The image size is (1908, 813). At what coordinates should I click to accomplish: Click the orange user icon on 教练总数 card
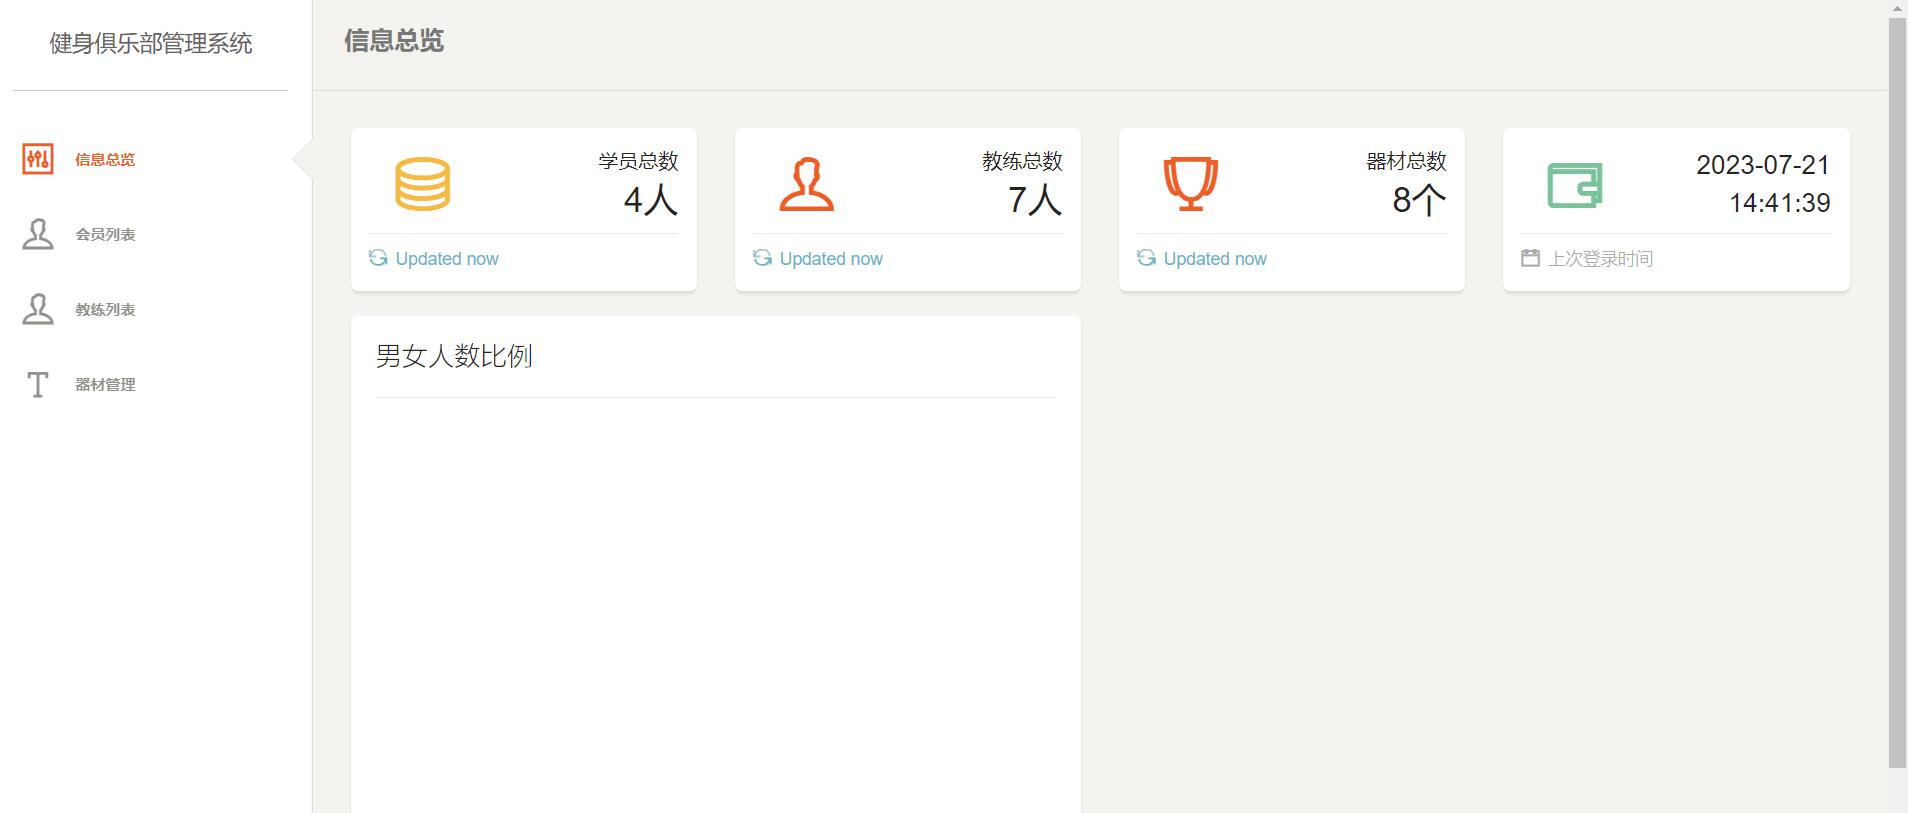[807, 184]
